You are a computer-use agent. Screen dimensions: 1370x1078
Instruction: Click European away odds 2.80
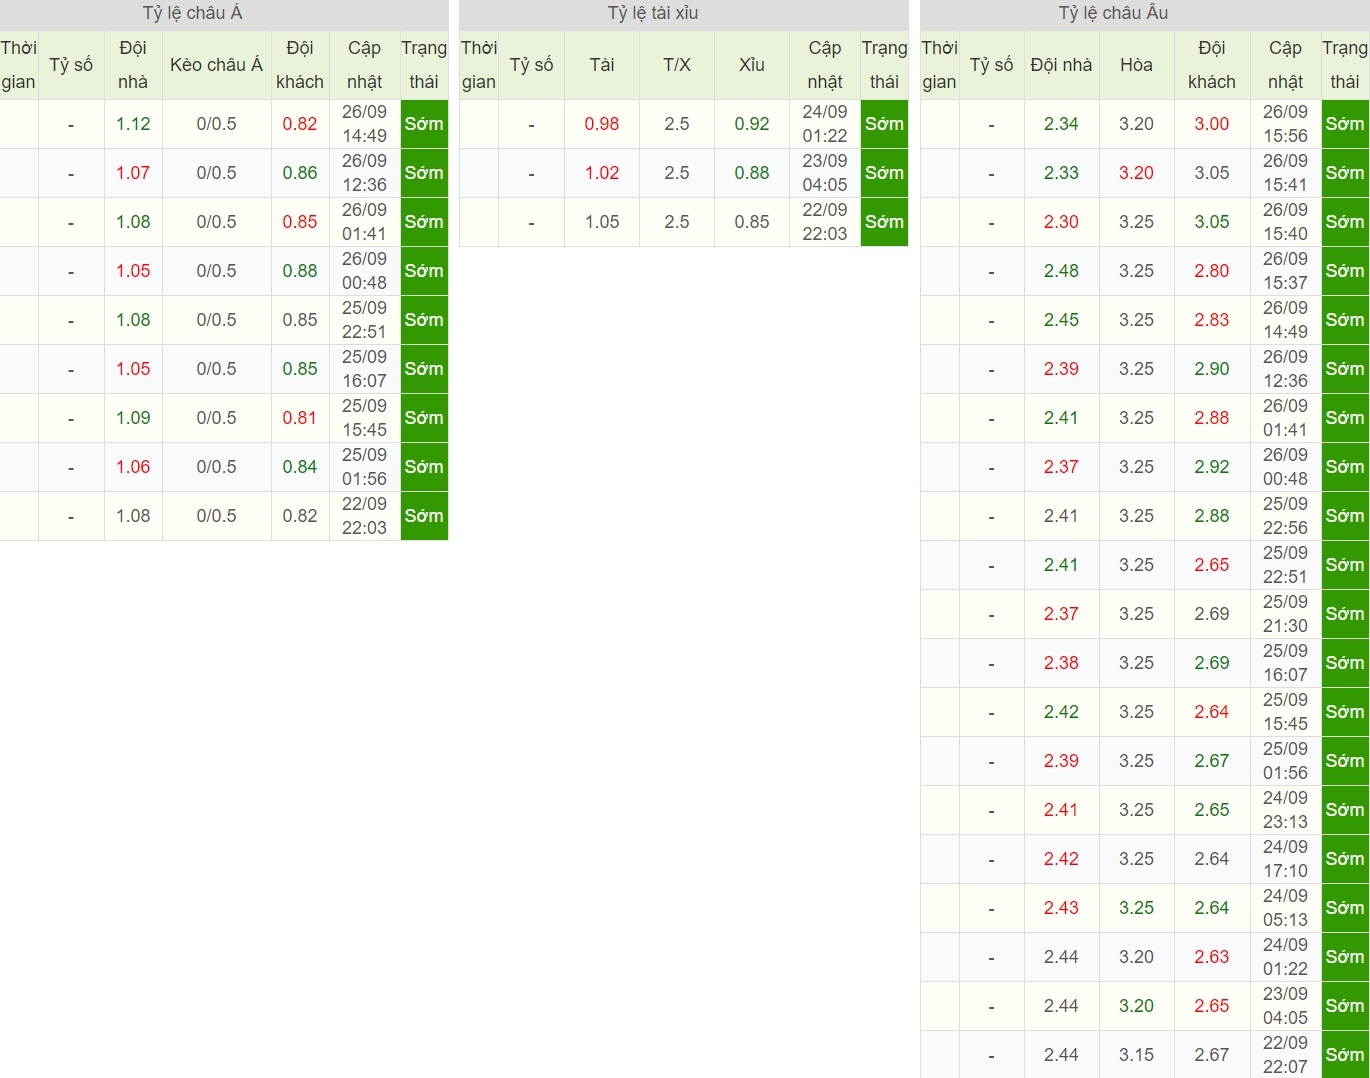(1212, 271)
